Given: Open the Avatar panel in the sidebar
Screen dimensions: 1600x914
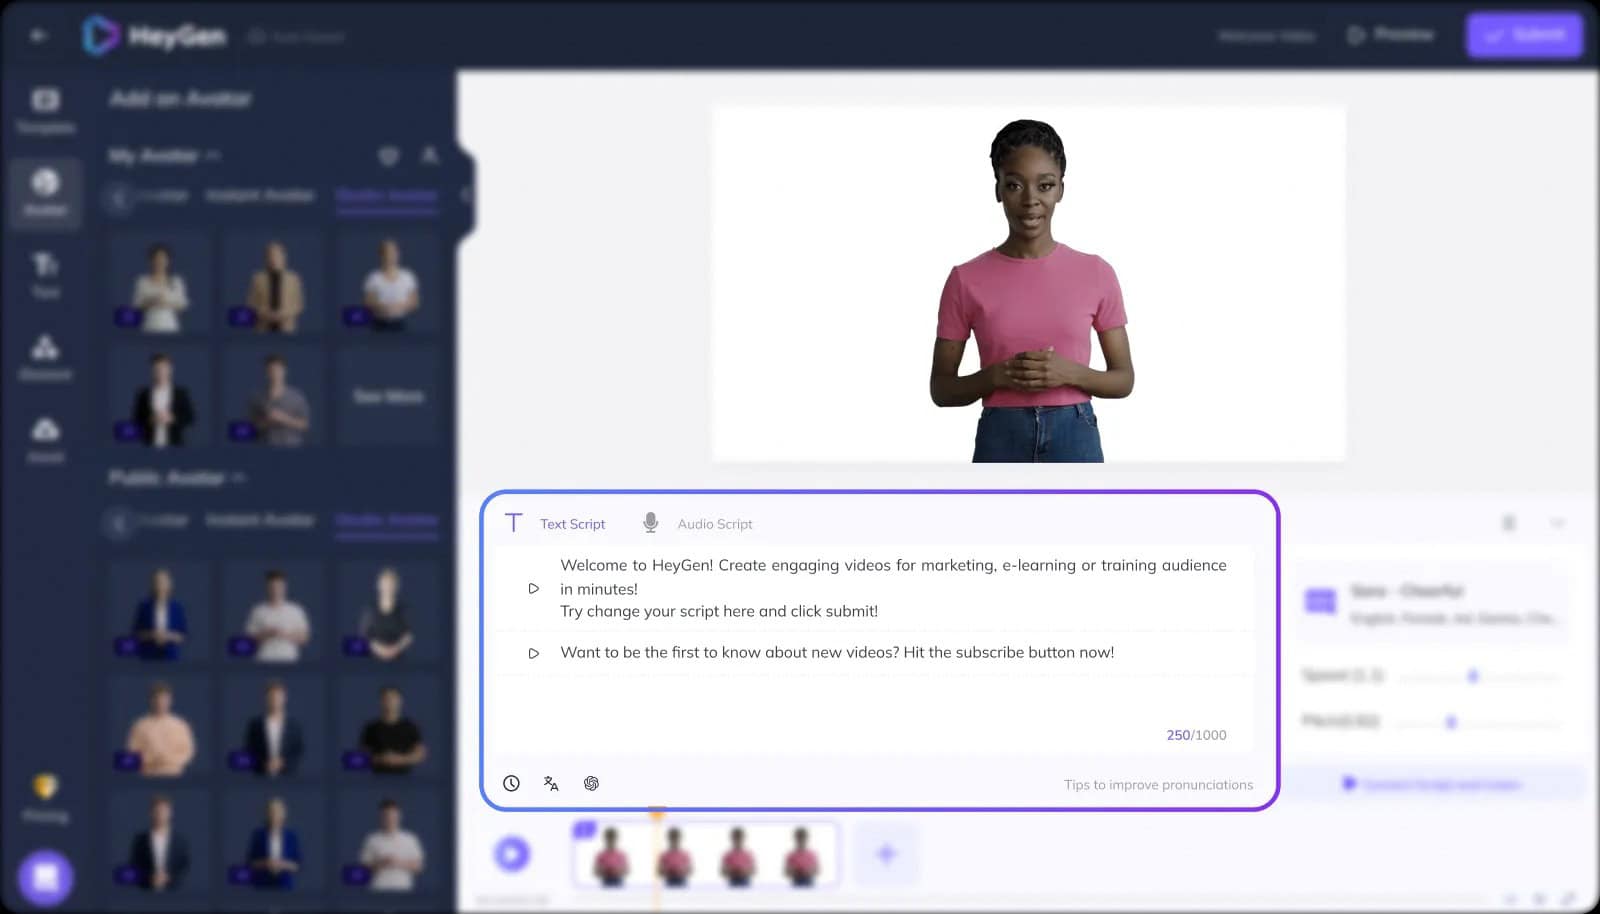Looking at the screenshot, I should coord(45,191).
